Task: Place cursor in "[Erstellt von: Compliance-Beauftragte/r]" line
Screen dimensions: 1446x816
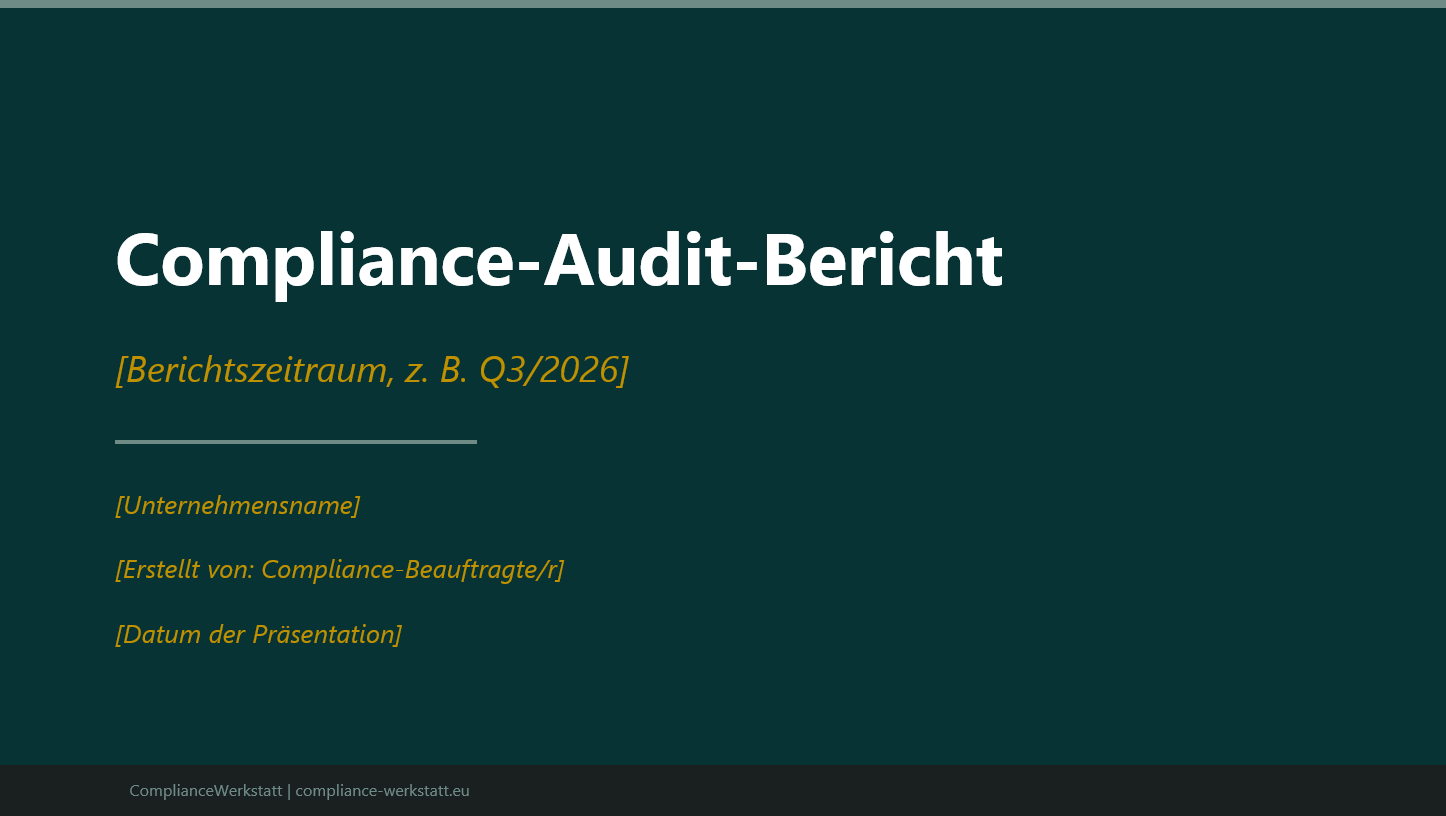Action: point(339,570)
